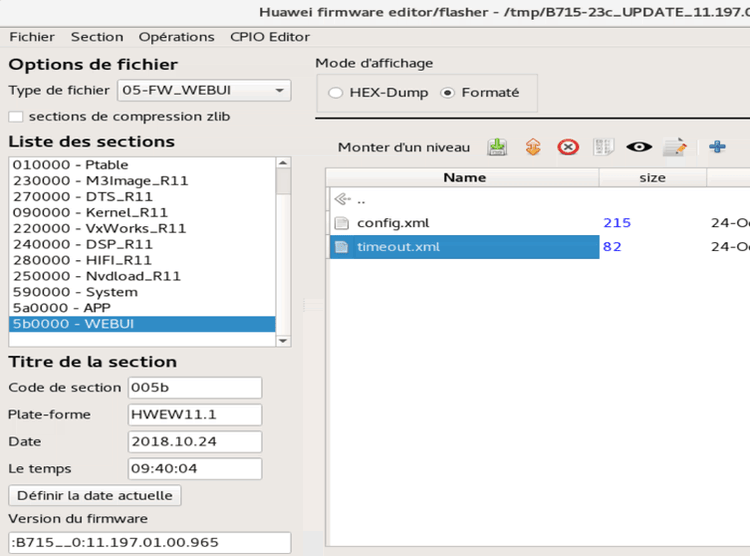Click the red circled X delete icon
750x556 pixels.
pyautogui.click(x=568, y=147)
